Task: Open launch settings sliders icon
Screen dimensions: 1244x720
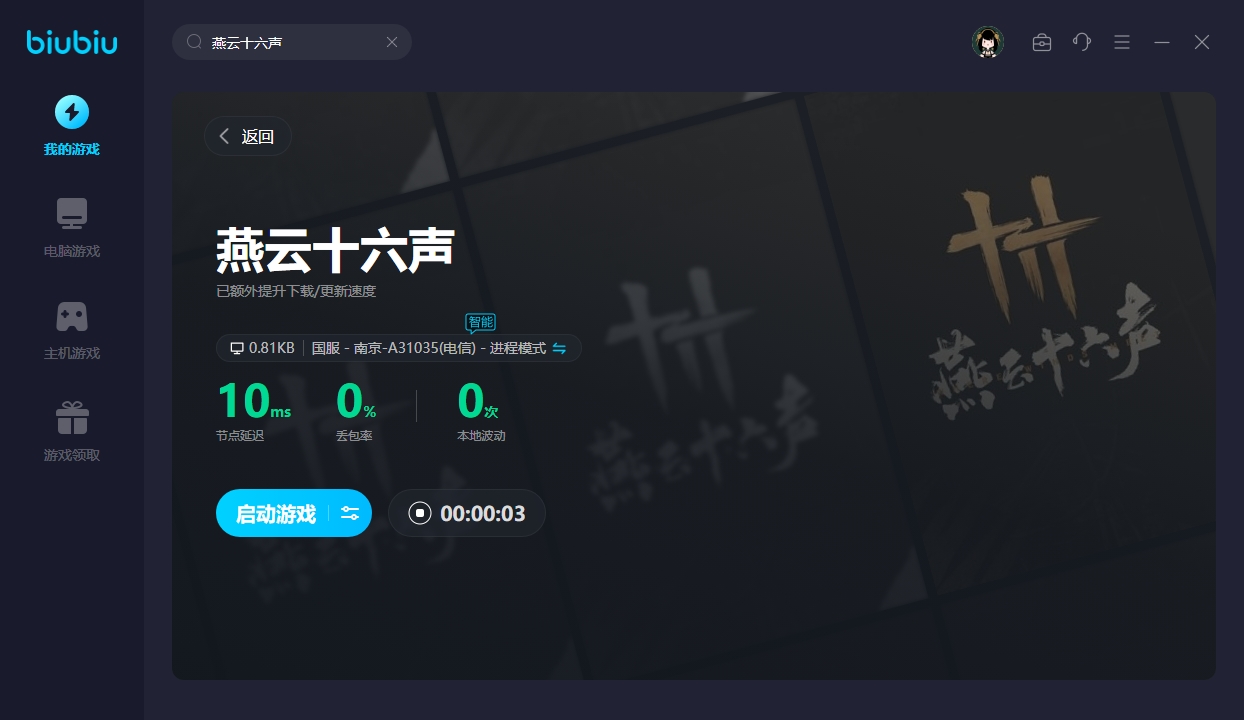Action: (x=350, y=514)
